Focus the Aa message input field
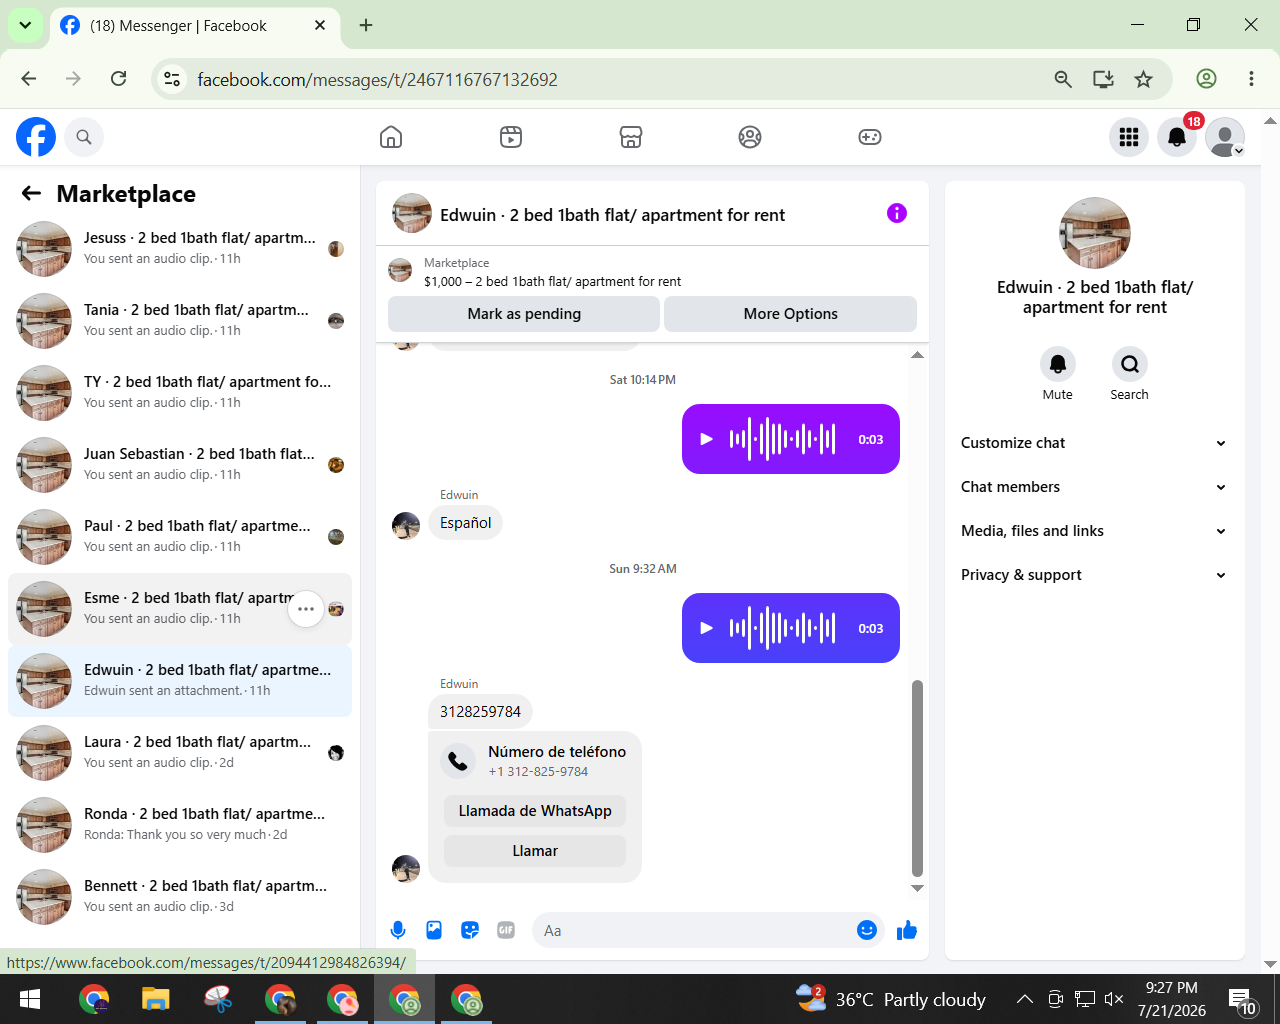Screen dimensions: 1280x1024 [x=694, y=931]
